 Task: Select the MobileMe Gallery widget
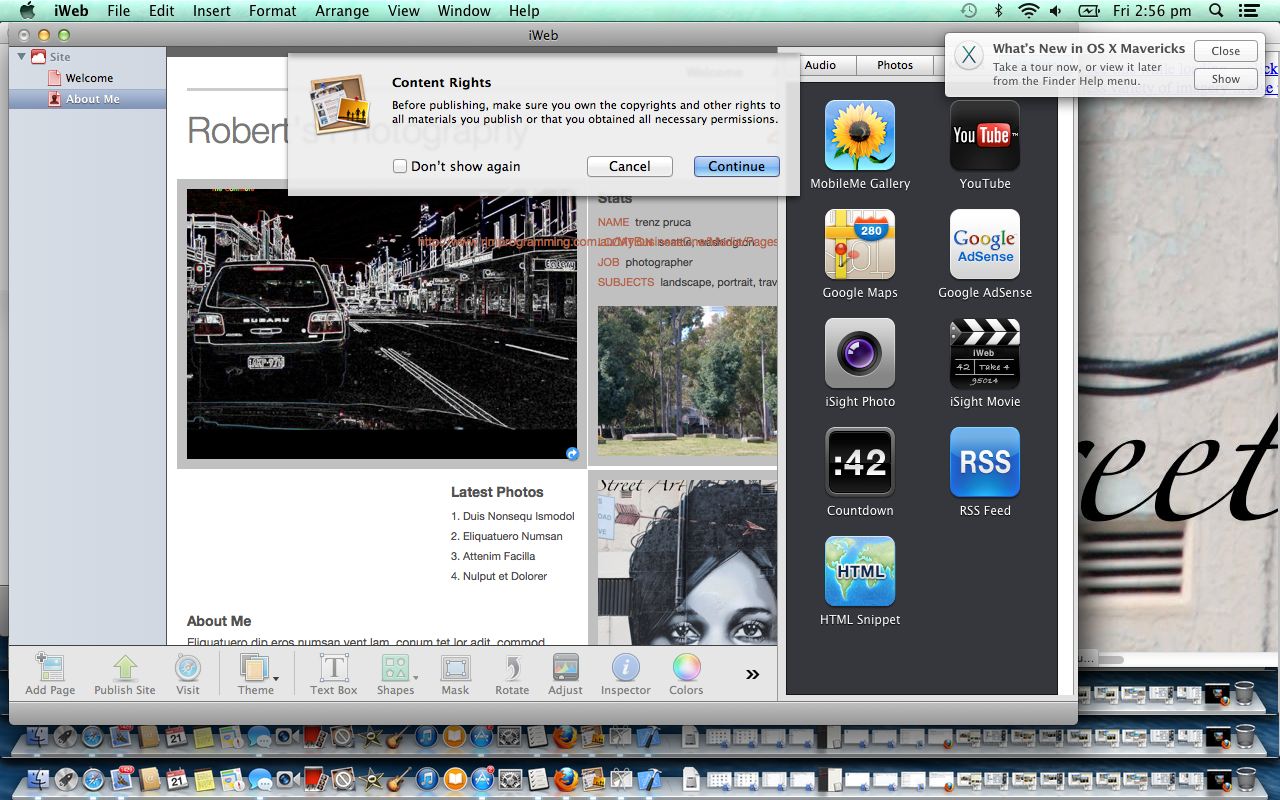pos(860,135)
